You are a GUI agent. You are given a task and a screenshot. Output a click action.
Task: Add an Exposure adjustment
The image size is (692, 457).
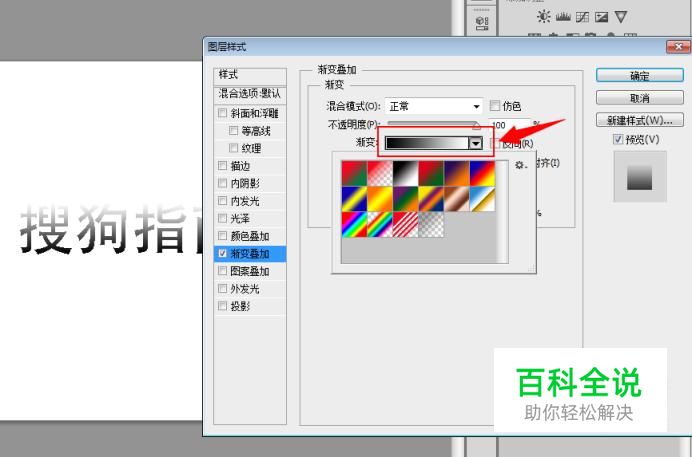click(x=602, y=17)
